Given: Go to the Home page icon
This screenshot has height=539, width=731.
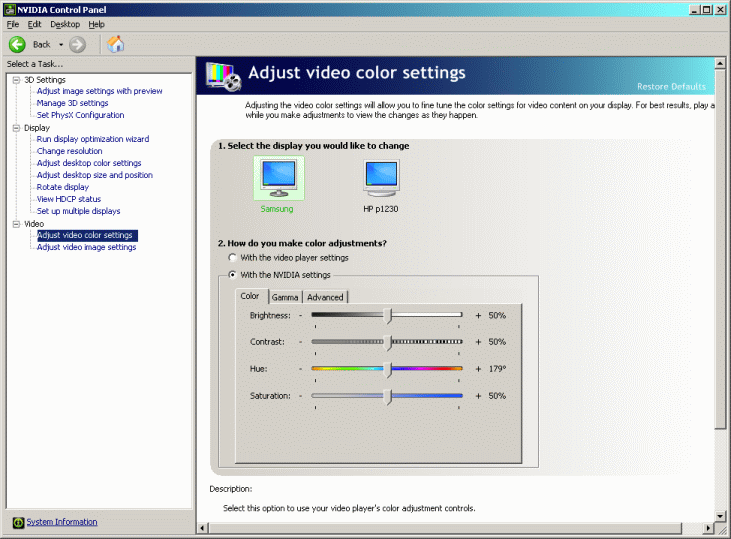Looking at the screenshot, I should [x=115, y=44].
